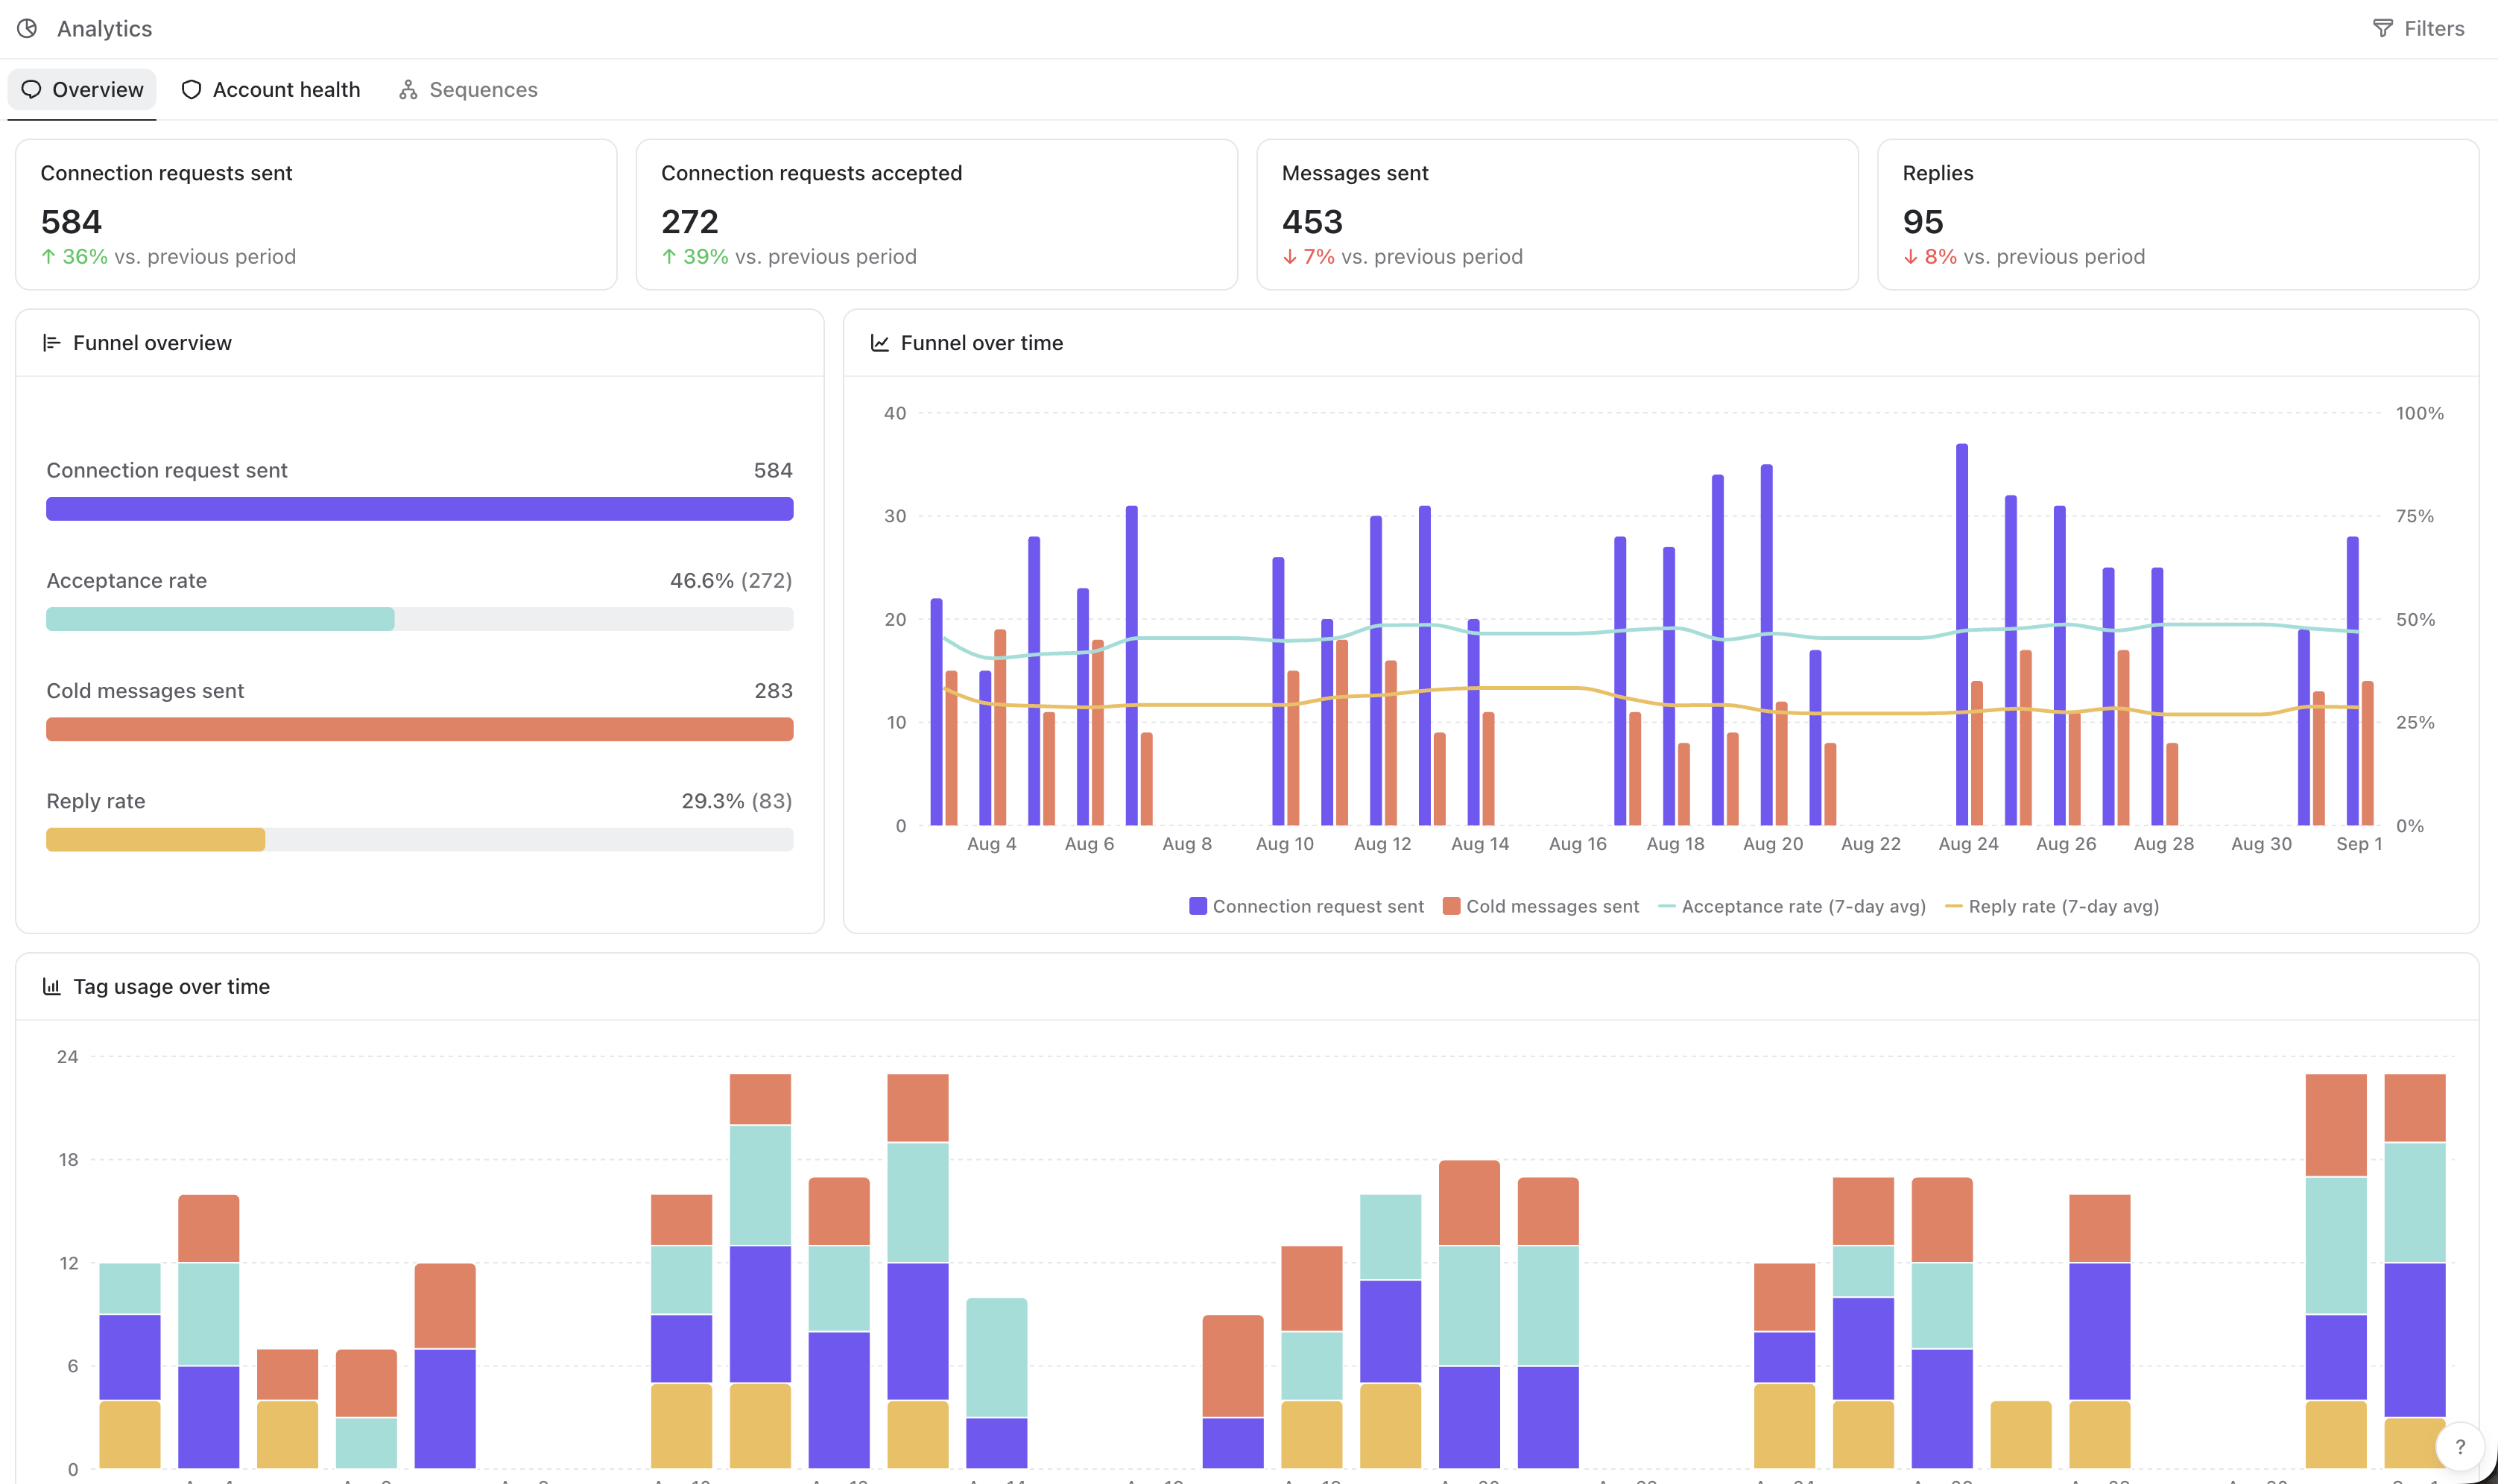Click the Aug 28 x-axis label
Viewport: 2498px width, 1484px height.
point(2164,844)
